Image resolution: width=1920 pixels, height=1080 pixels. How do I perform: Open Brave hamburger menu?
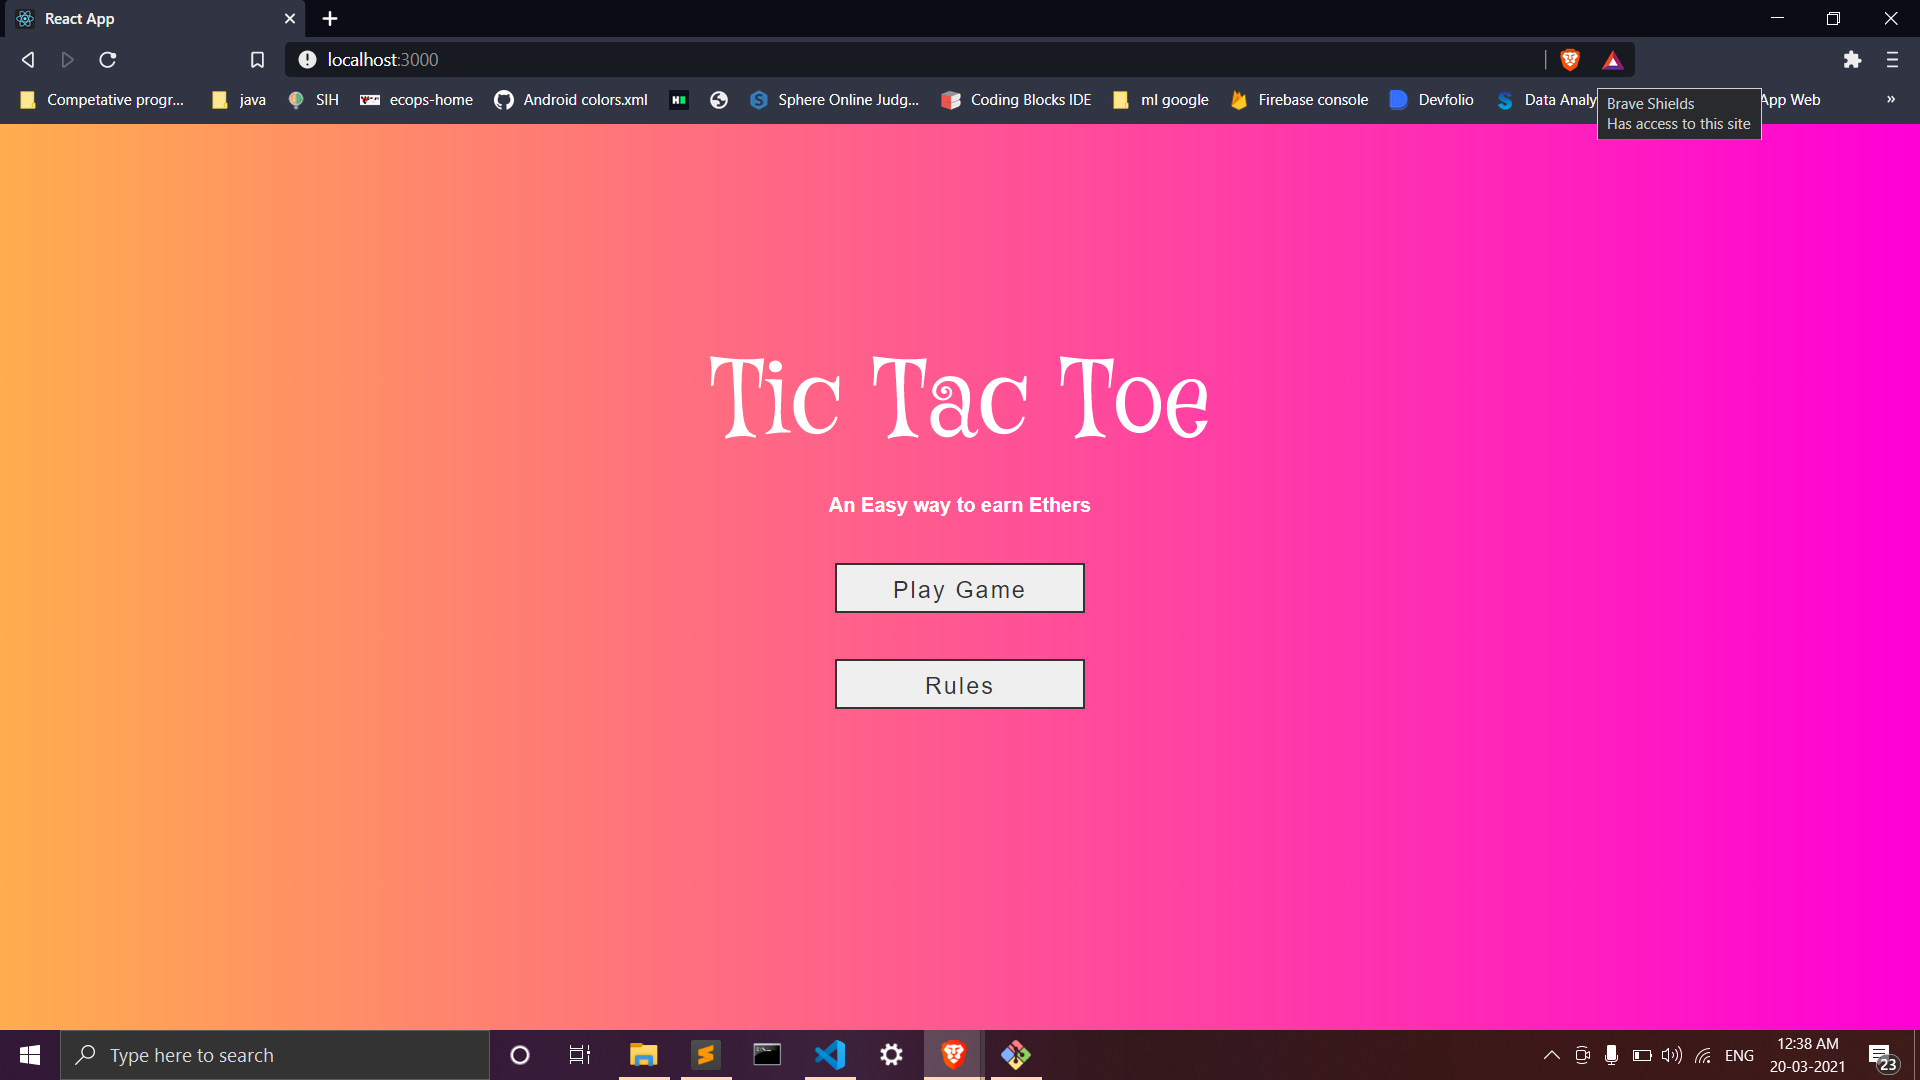pos(1892,60)
